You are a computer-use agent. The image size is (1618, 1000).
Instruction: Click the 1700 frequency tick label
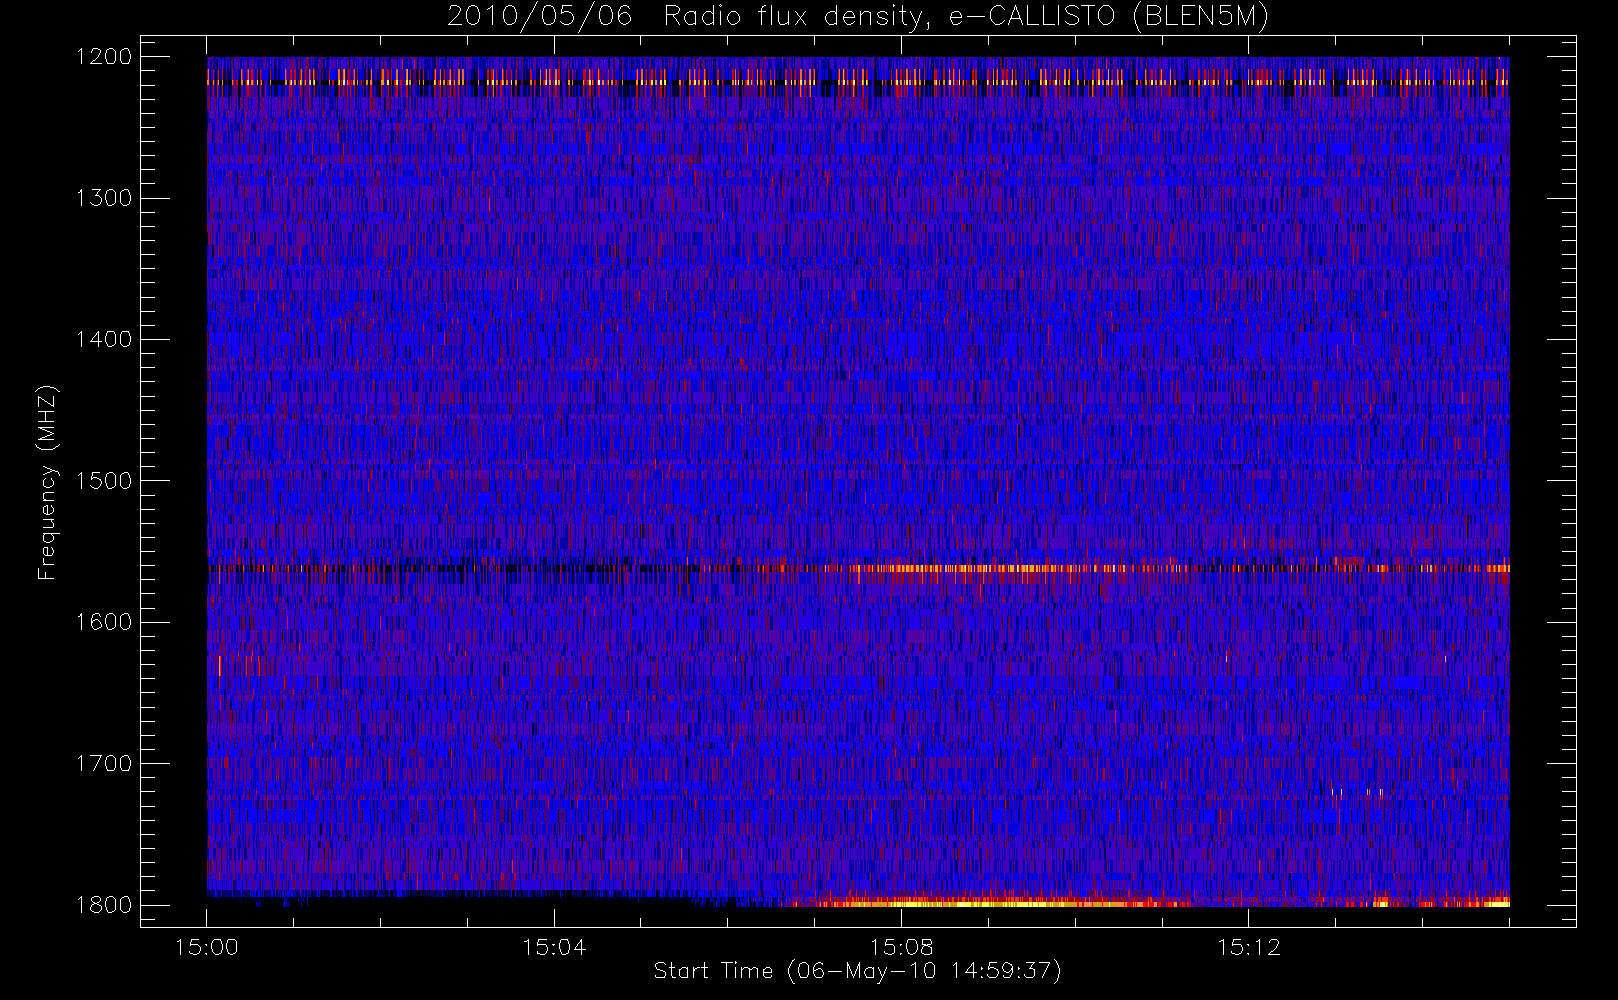click(x=104, y=763)
